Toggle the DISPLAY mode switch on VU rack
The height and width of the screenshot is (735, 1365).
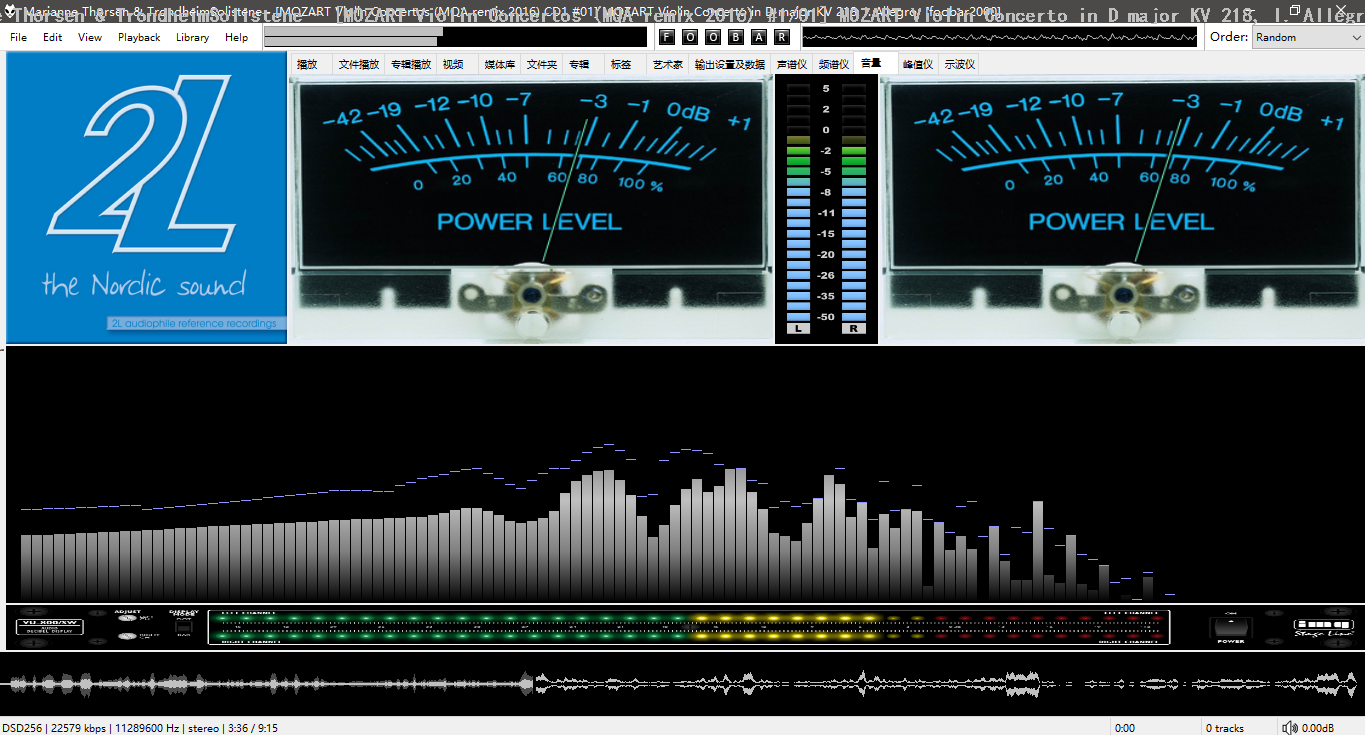(183, 626)
